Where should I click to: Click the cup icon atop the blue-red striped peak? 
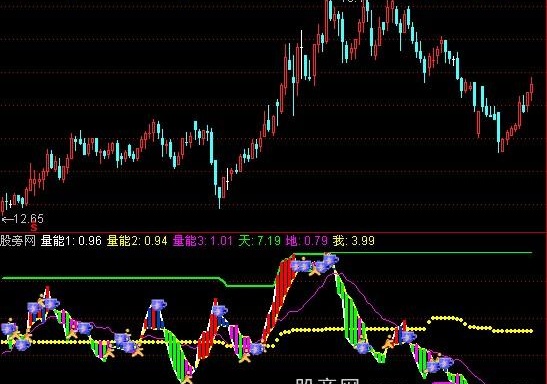coord(158,304)
